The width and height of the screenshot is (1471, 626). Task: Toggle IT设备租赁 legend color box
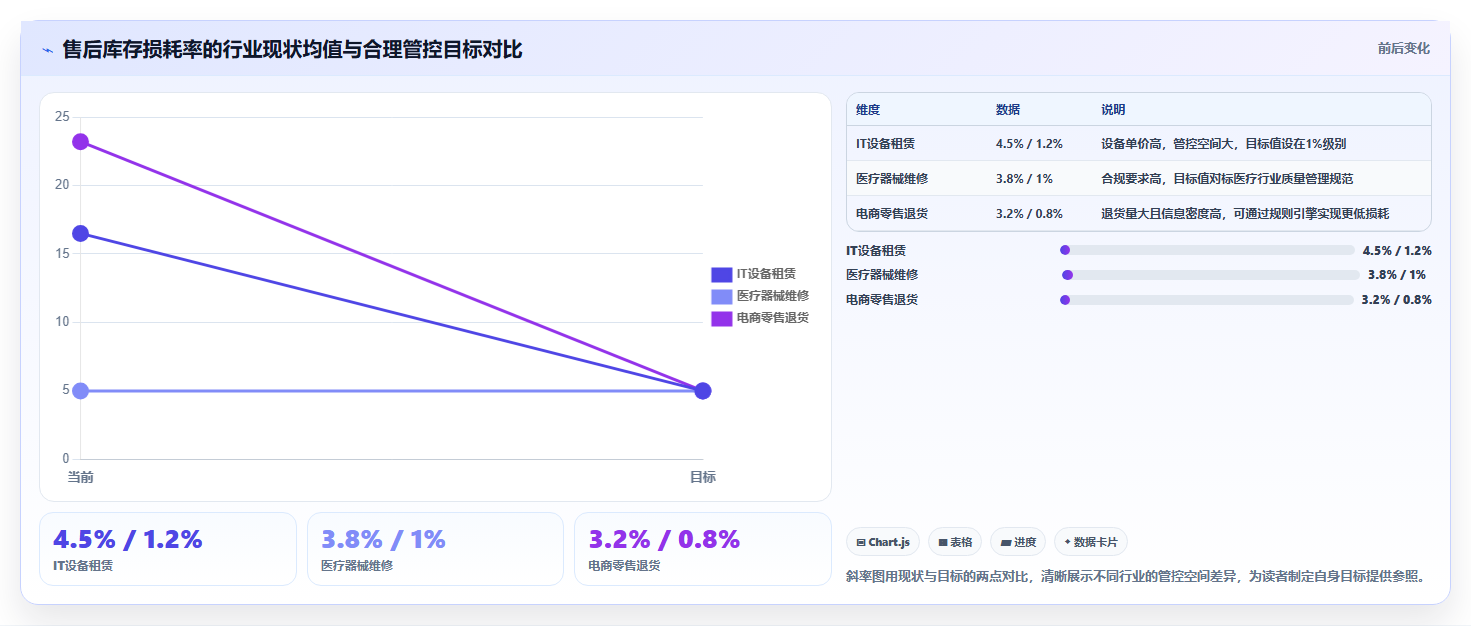pos(722,274)
